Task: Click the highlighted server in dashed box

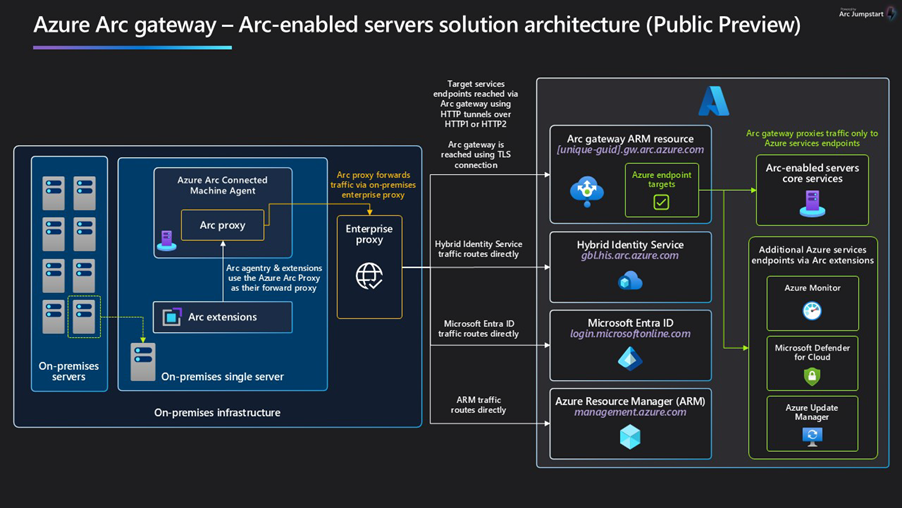Action: tap(84, 316)
